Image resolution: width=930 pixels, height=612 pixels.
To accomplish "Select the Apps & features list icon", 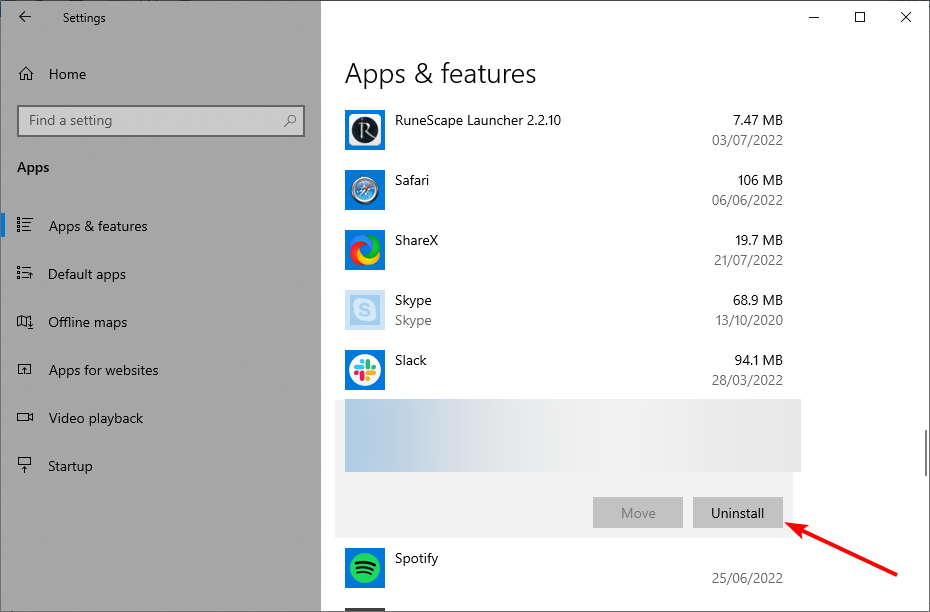I will (24, 225).
